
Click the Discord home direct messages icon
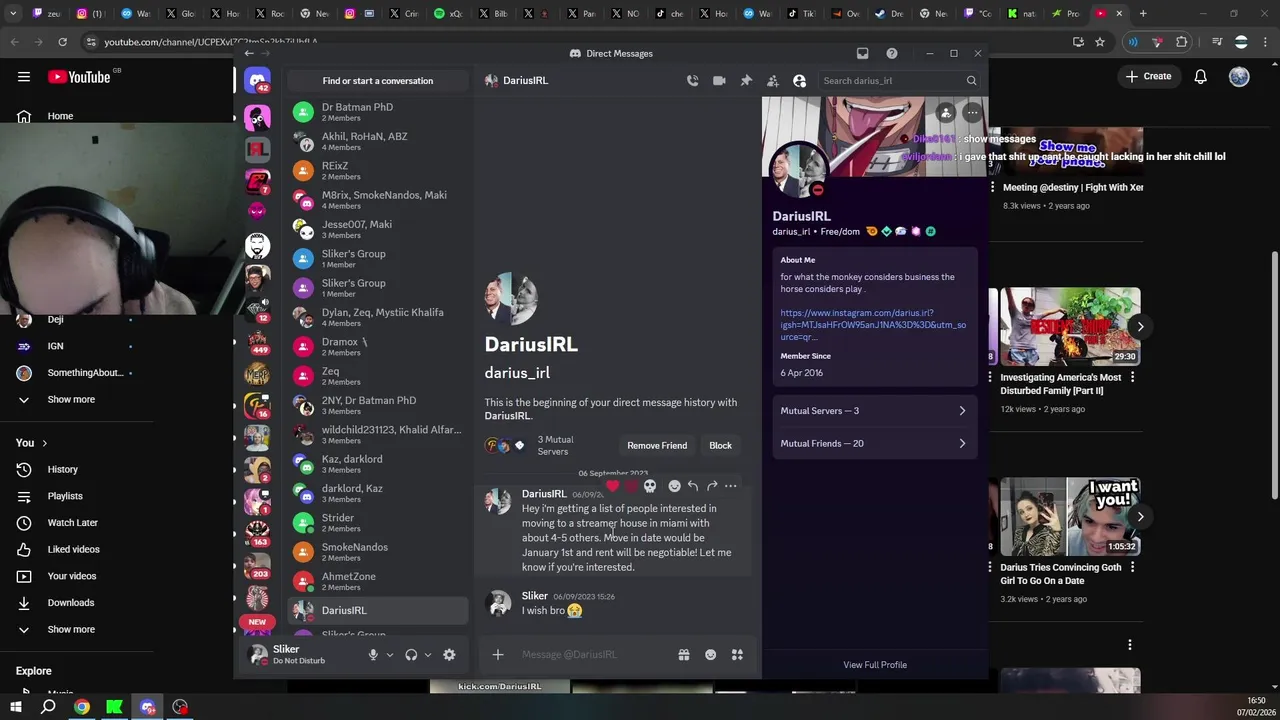click(x=258, y=82)
